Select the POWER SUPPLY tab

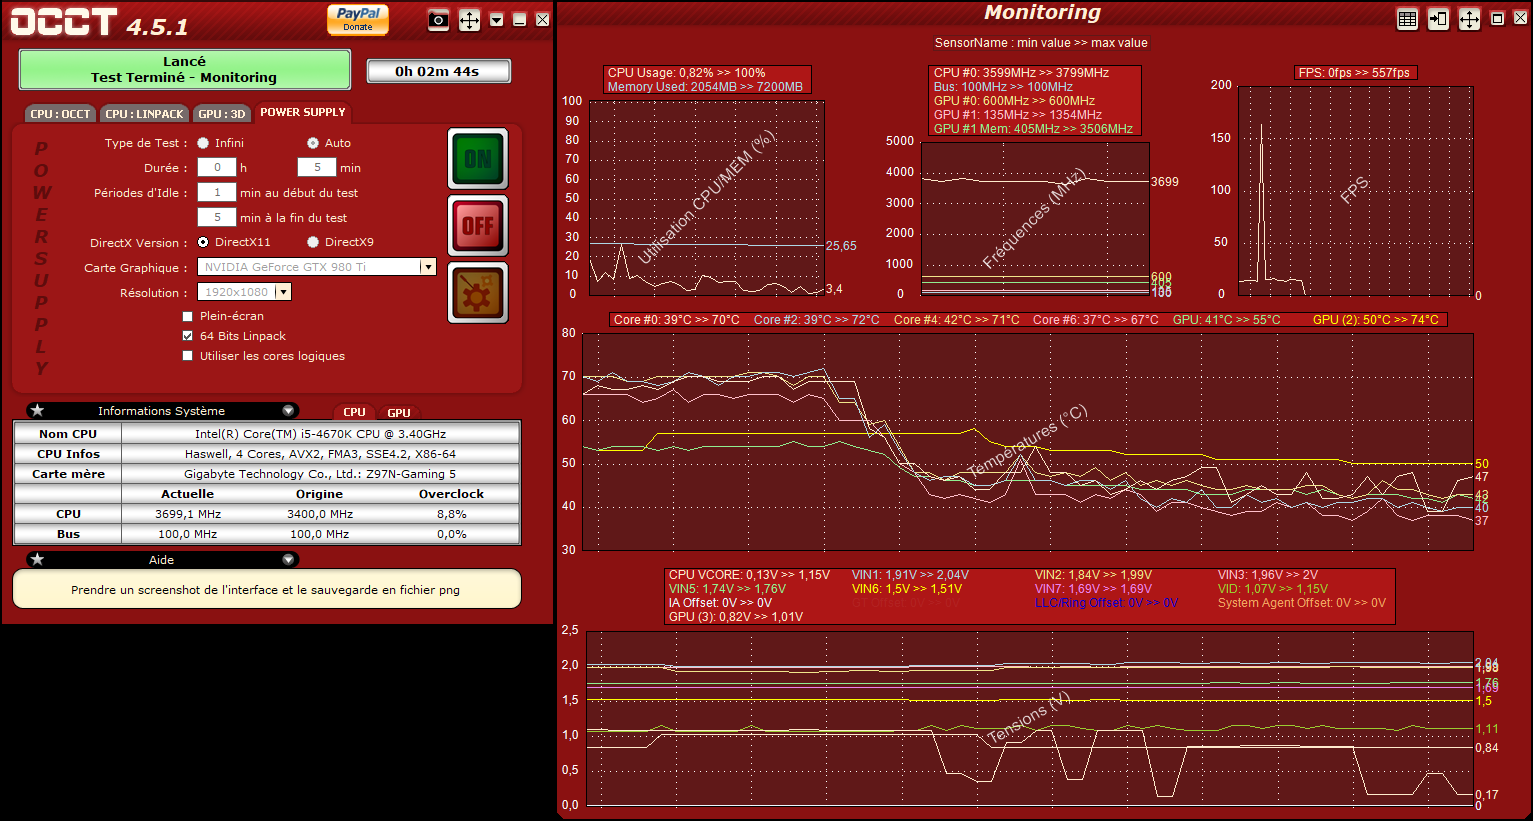click(303, 113)
